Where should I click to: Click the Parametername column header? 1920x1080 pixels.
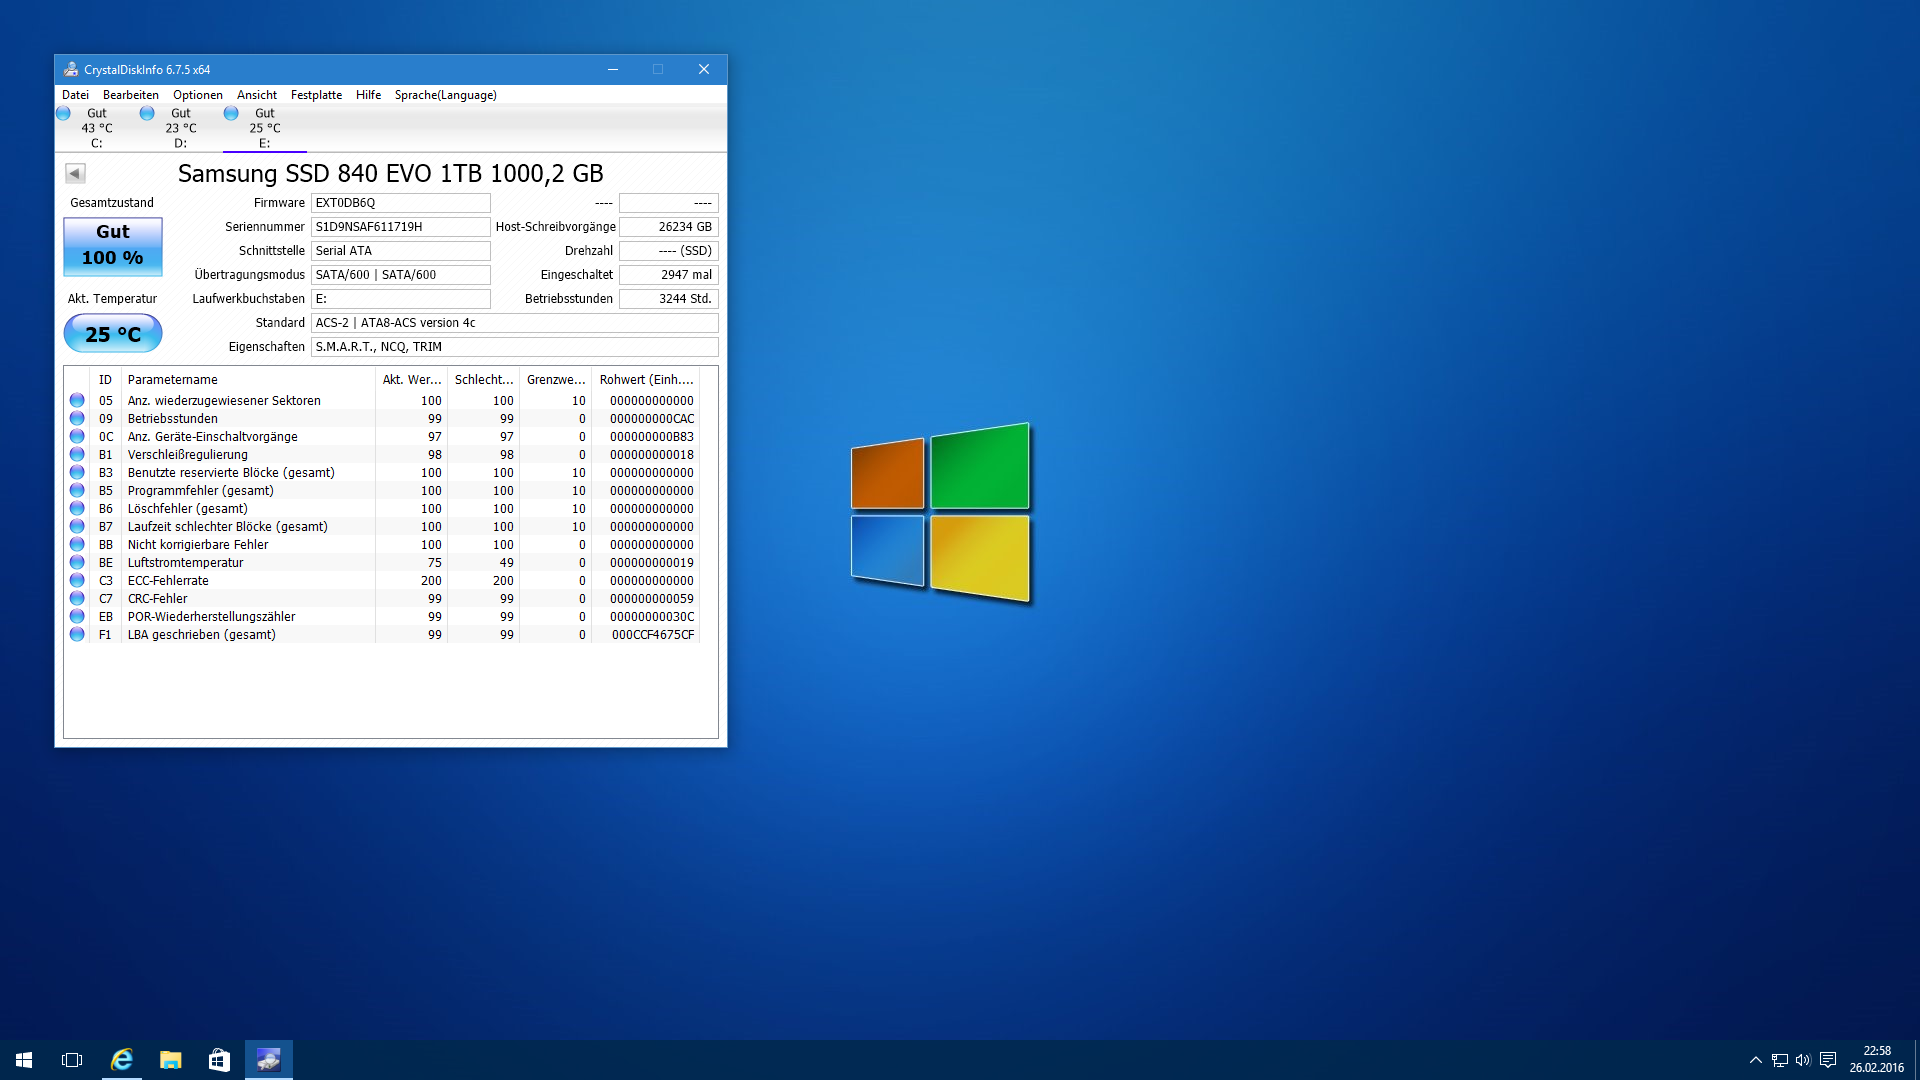[247, 380]
